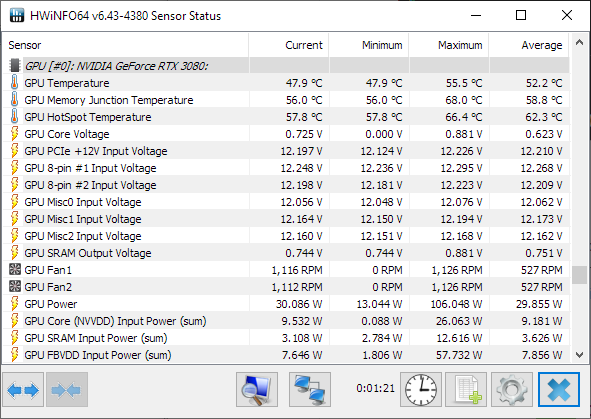Screen dimensions: 591x419
Task: Select the GPU Fan2 label
Action: click(x=48, y=287)
